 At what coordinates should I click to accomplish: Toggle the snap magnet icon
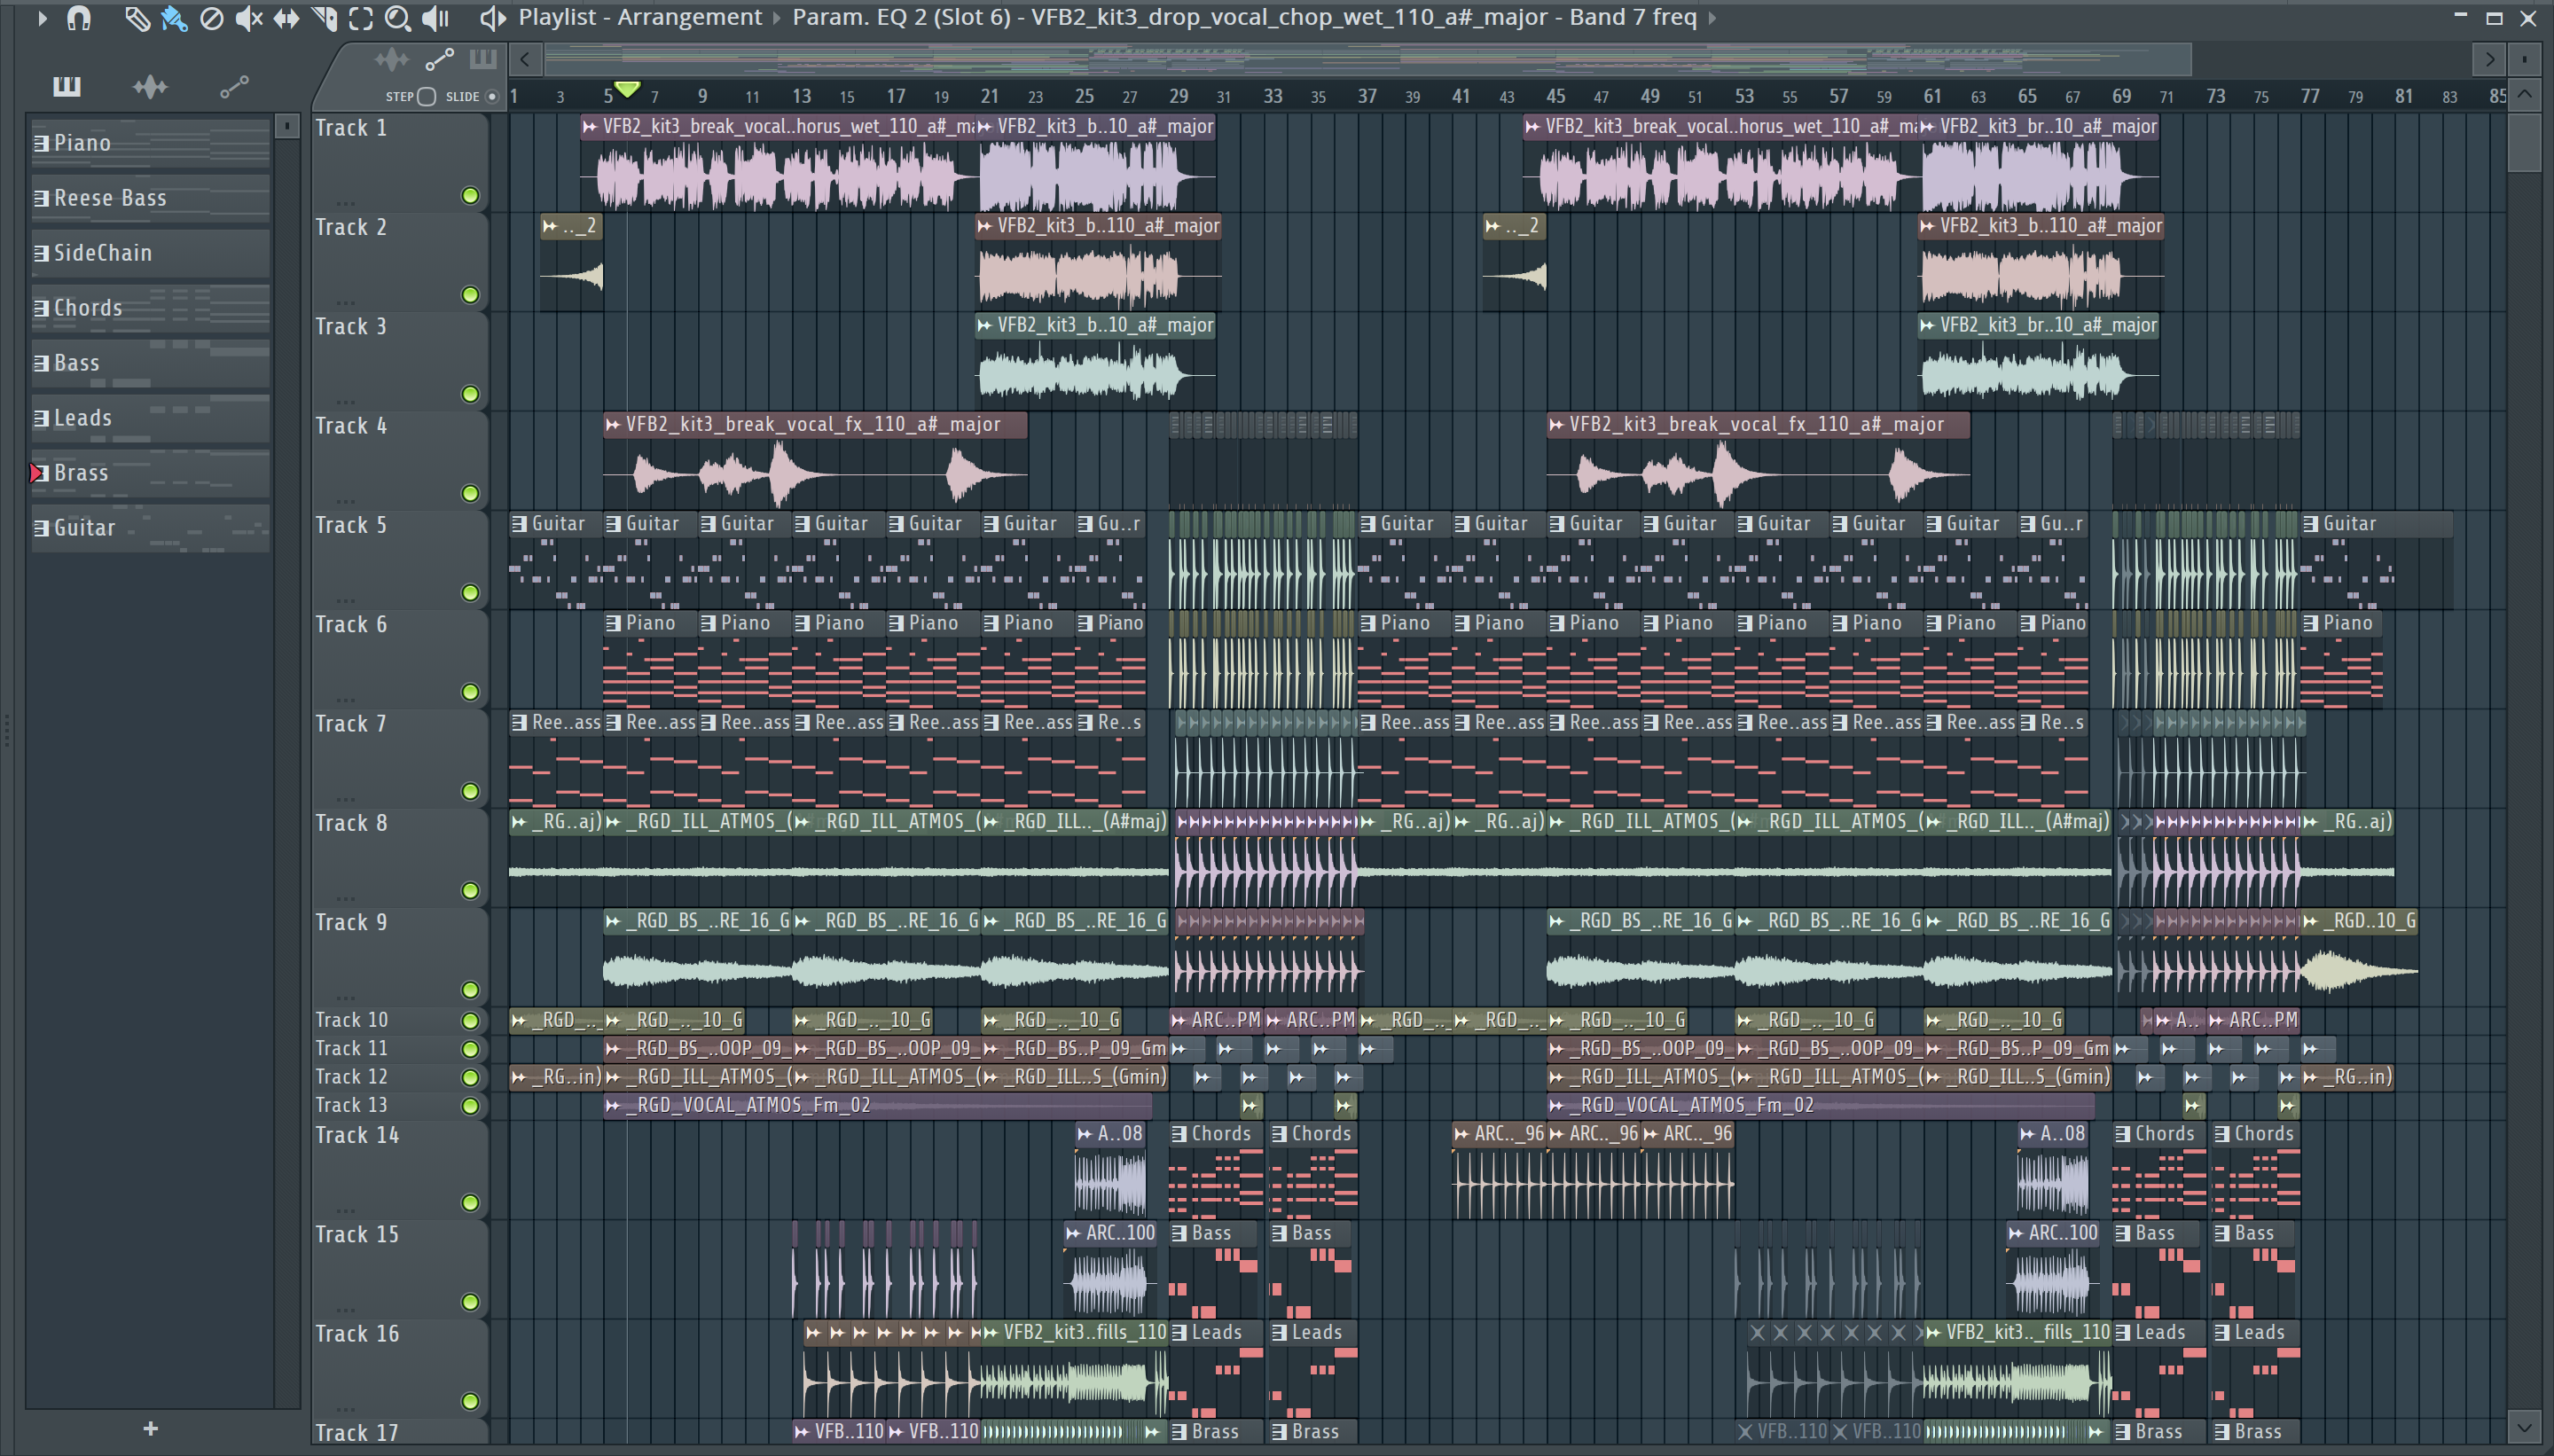click(x=79, y=18)
